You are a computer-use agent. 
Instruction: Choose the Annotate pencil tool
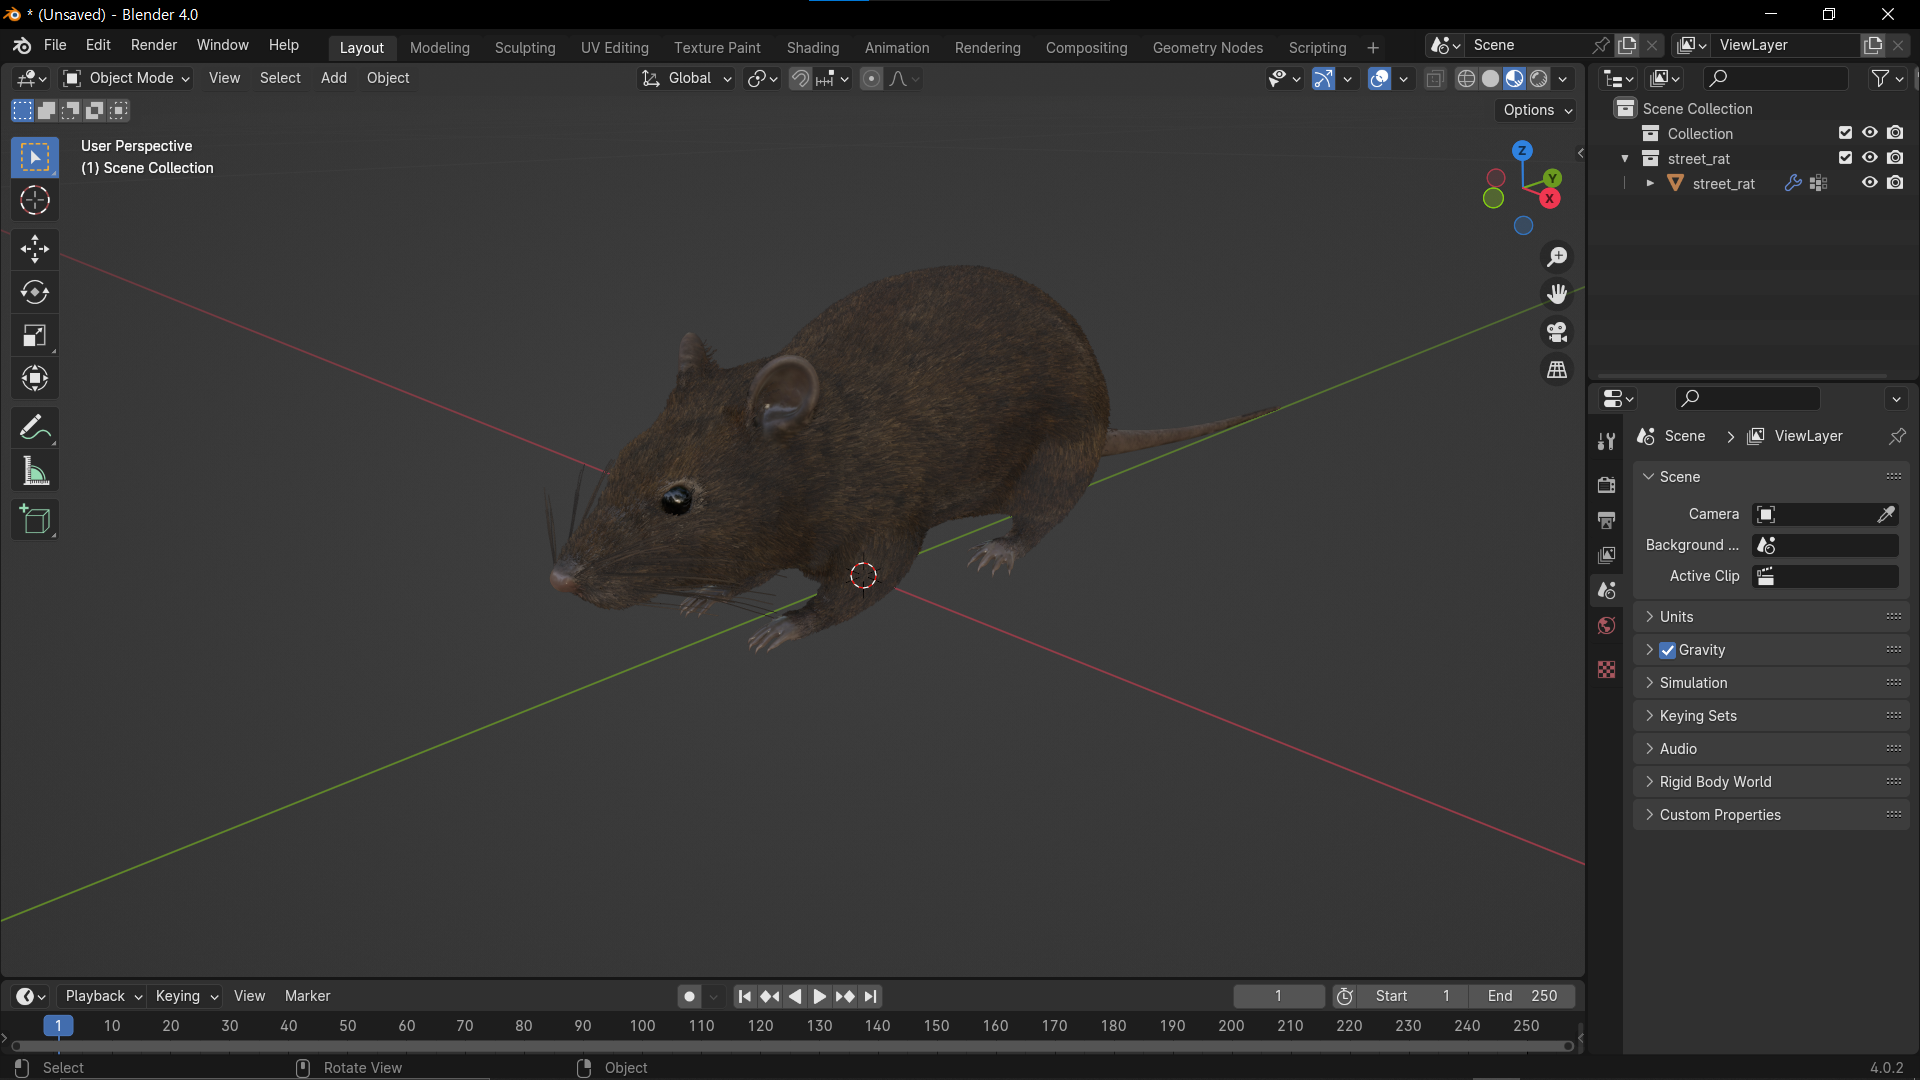coord(35,428)
